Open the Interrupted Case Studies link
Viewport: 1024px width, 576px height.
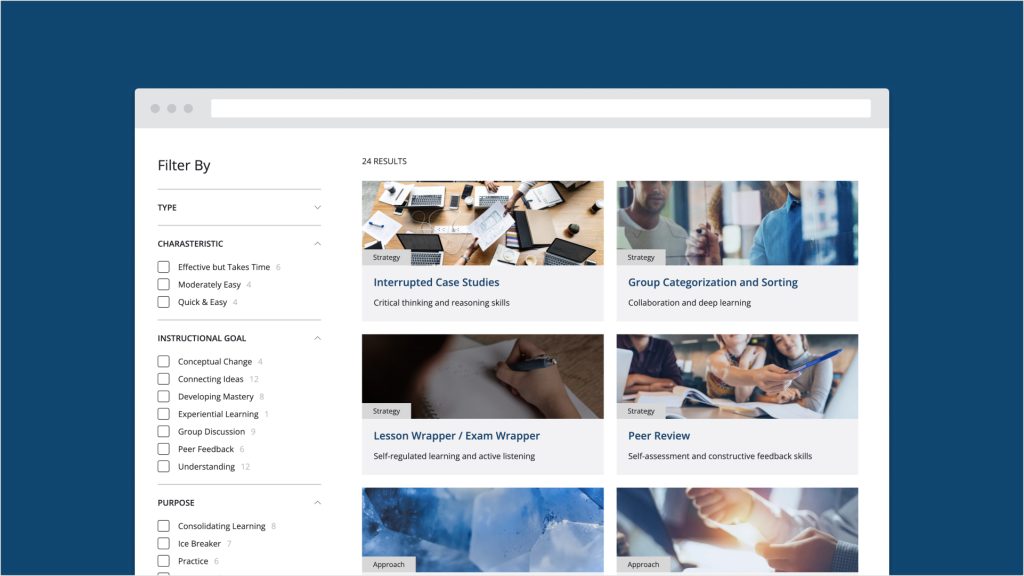436,283
